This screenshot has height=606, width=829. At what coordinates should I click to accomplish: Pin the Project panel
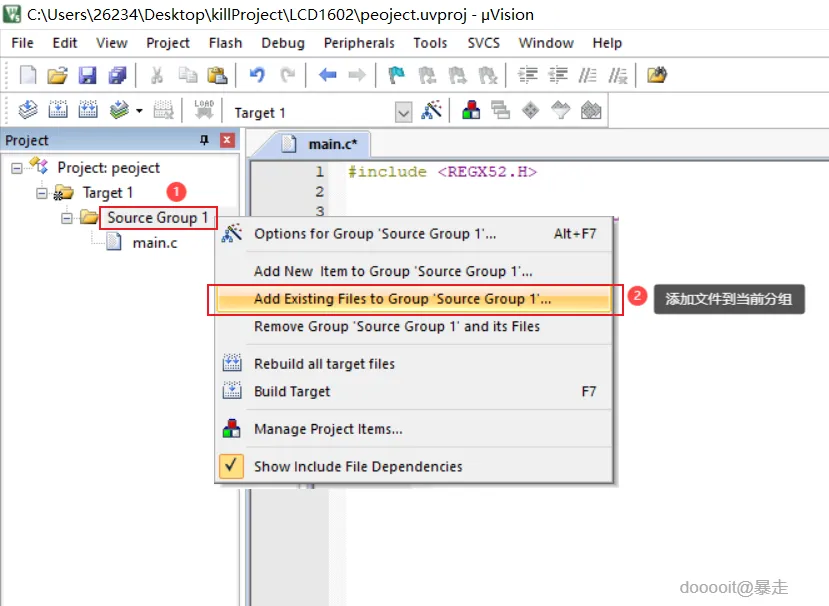204,140
